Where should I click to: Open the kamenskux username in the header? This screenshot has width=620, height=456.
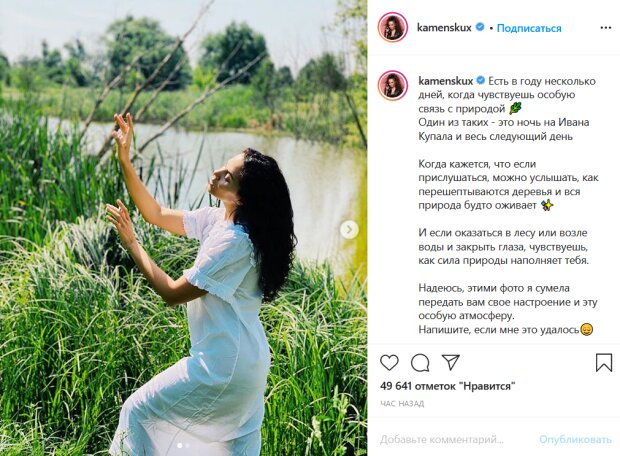coord(444,28)
